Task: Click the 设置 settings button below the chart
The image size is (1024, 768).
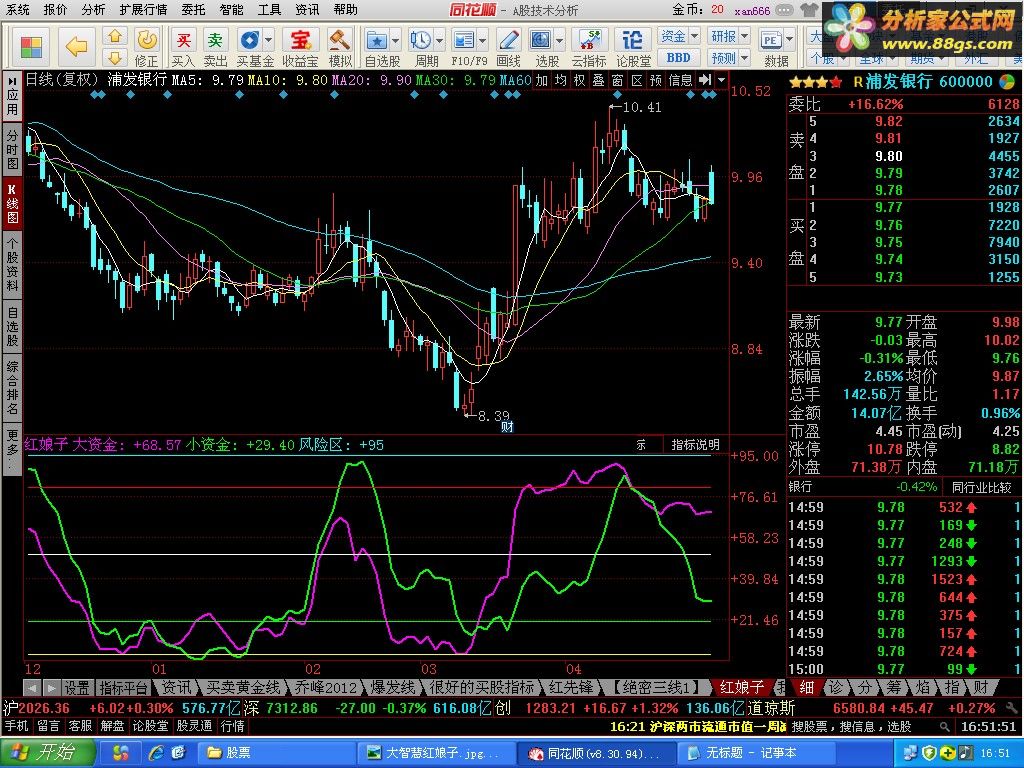Action: [x=76, y=688]
